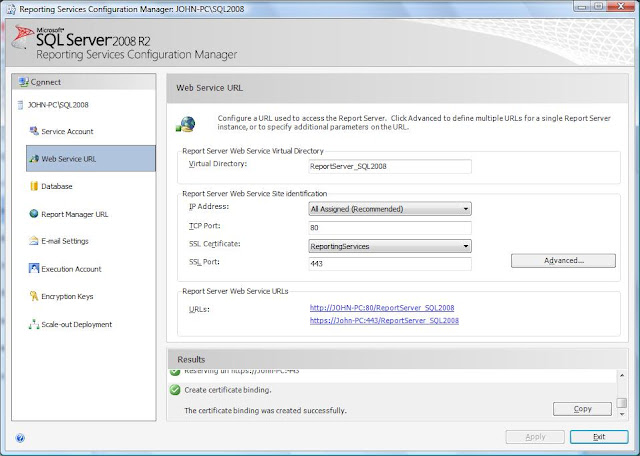
Task: Click the 'Results' panel heading
Action: (191, 360)
